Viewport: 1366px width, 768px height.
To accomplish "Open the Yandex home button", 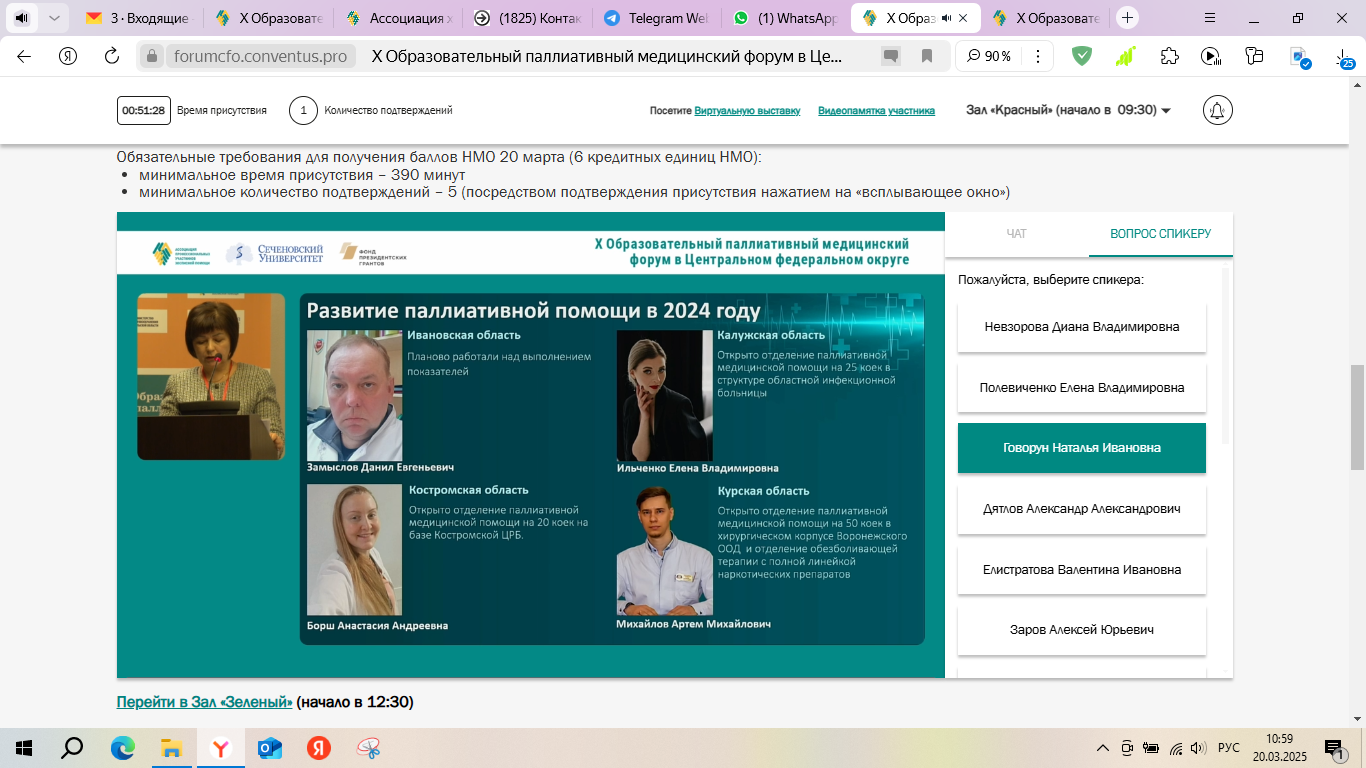I will pos(68,56).
